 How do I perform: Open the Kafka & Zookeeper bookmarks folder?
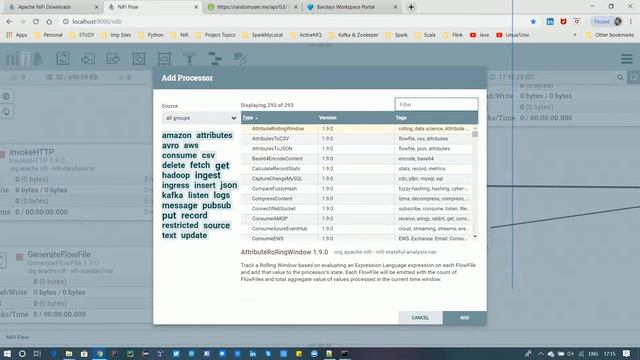click(353, 35)
